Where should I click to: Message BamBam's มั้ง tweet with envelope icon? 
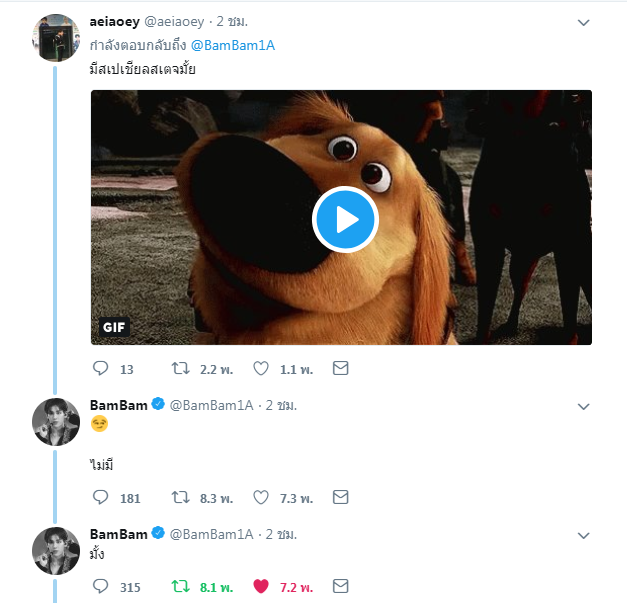point(341,586)
